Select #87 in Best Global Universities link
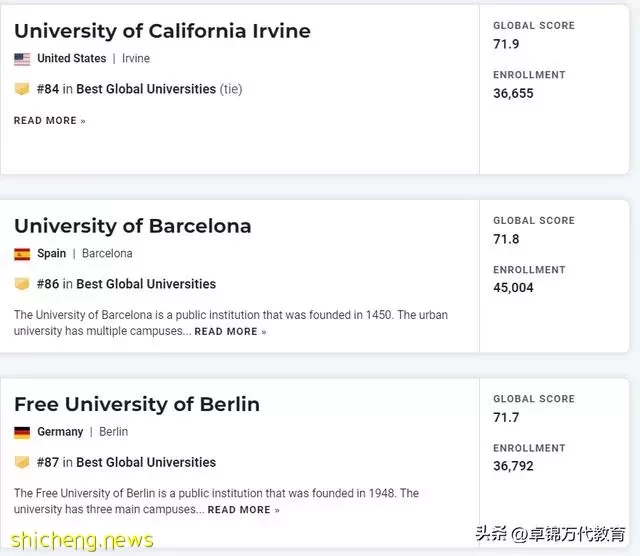The height and width of the screenshot is (556, 640). 127,463
